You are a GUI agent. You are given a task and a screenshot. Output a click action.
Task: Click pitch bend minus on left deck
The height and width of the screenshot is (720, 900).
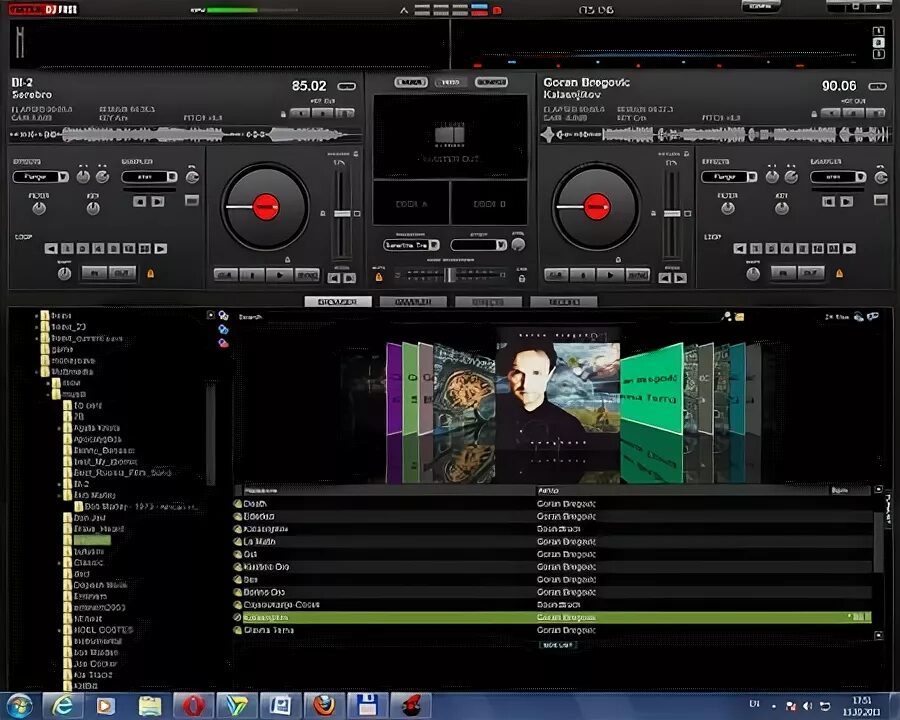[x=334, y=278]
